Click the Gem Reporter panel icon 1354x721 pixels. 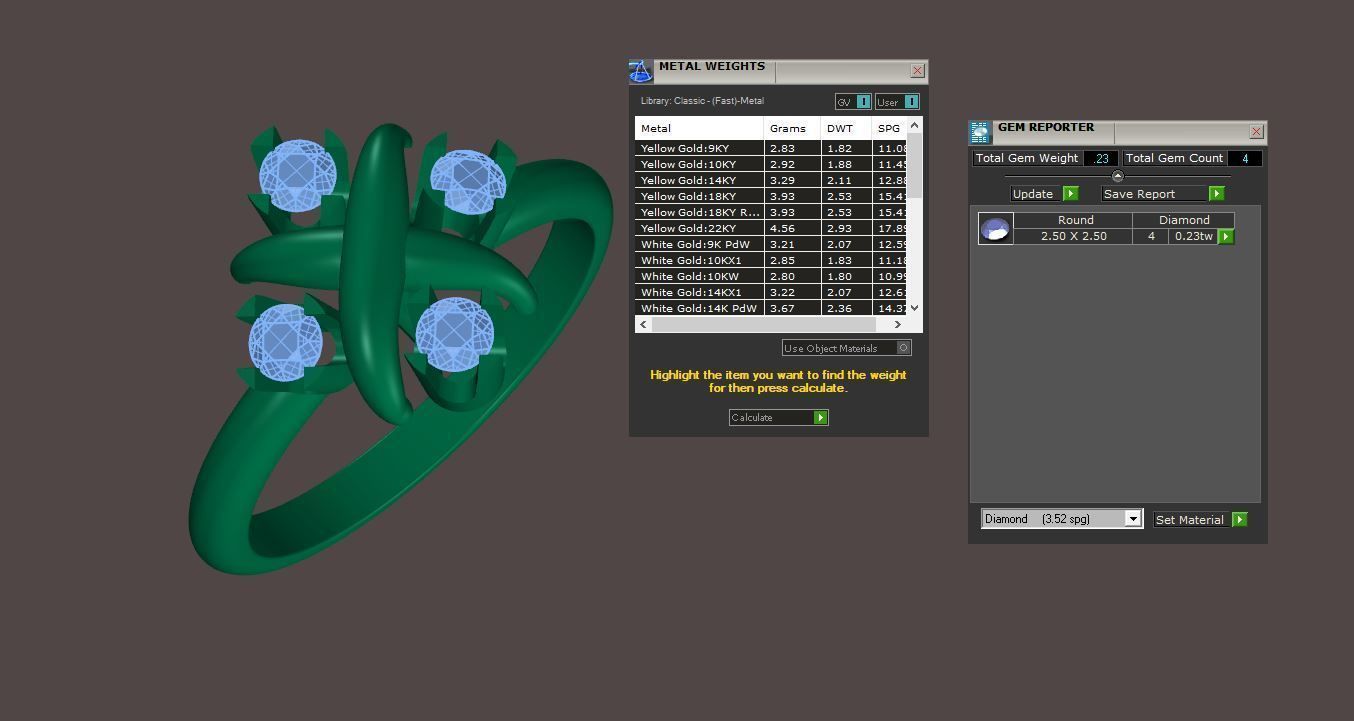pos(980,132)
